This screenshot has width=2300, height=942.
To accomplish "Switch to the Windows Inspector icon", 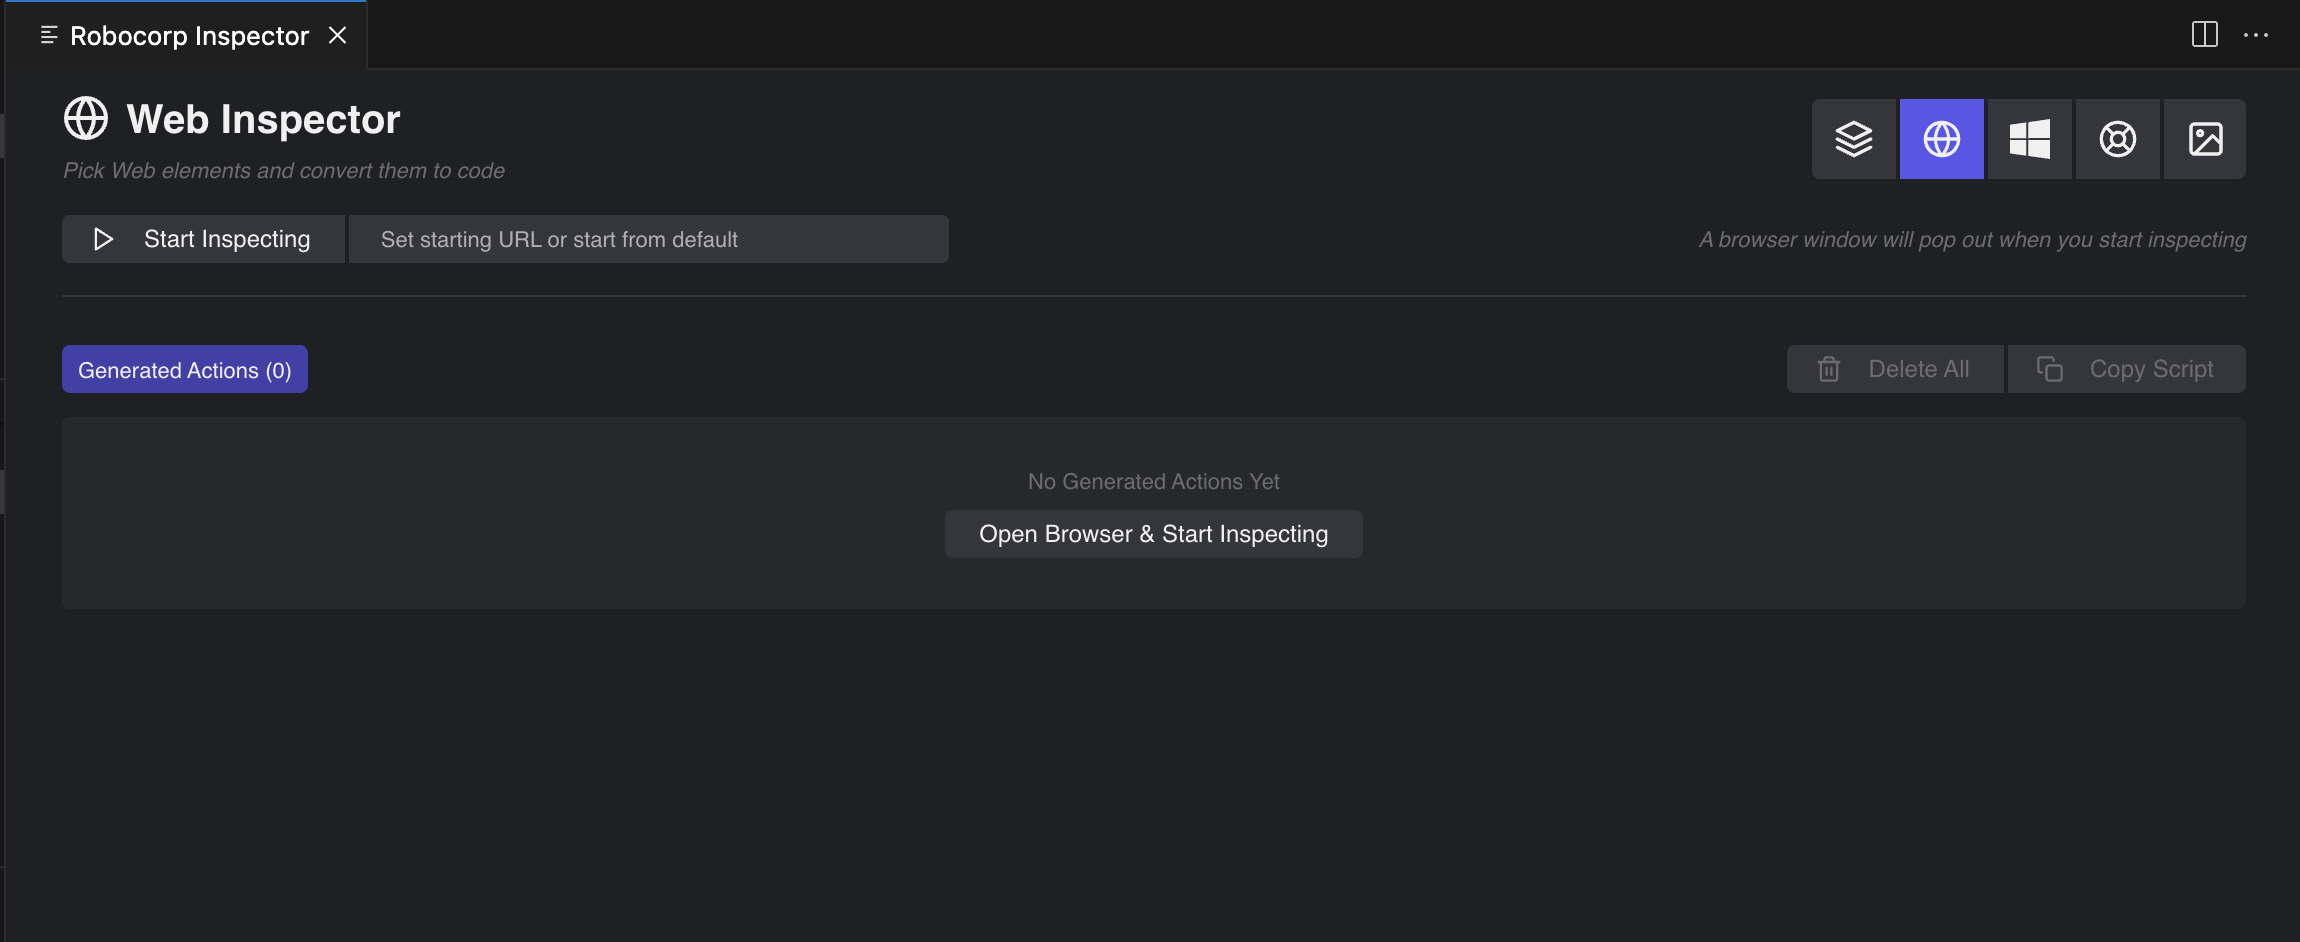I will tap(2030, 139).
